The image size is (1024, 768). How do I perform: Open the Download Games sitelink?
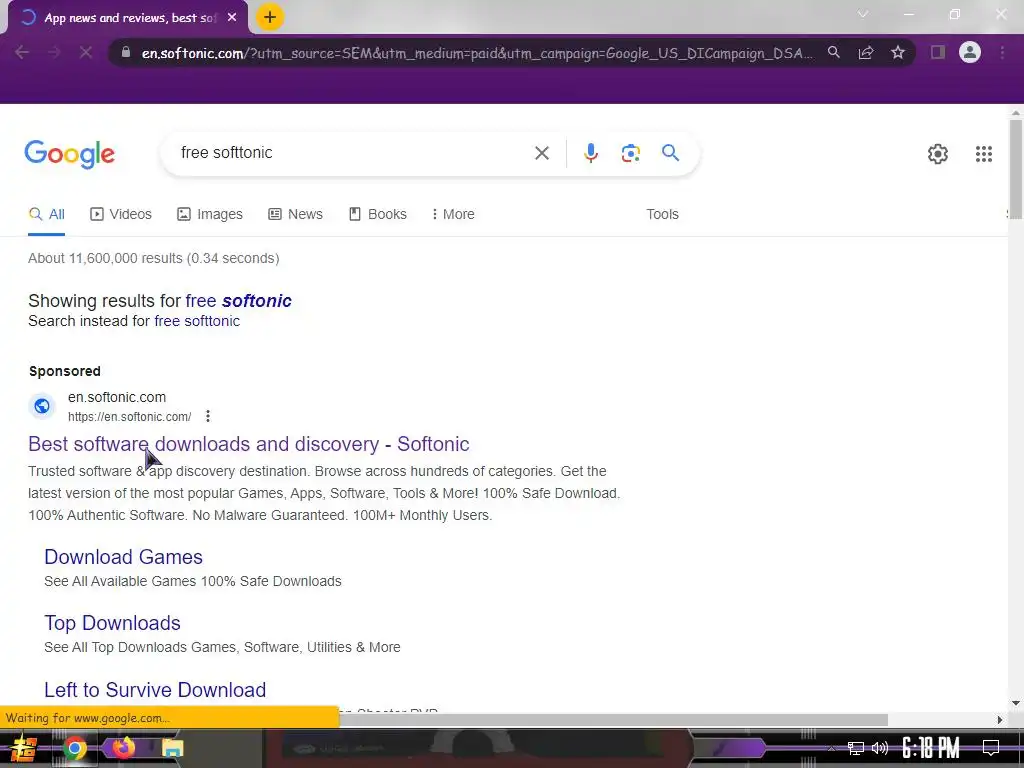point(123,557)
